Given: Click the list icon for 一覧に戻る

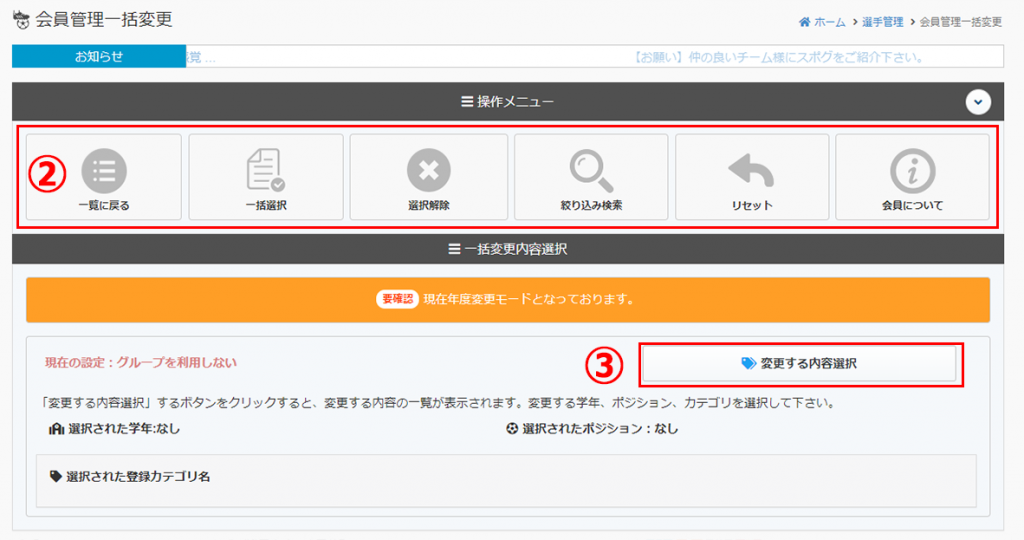Looking at the screenshot, I should (x=104, y=170).
